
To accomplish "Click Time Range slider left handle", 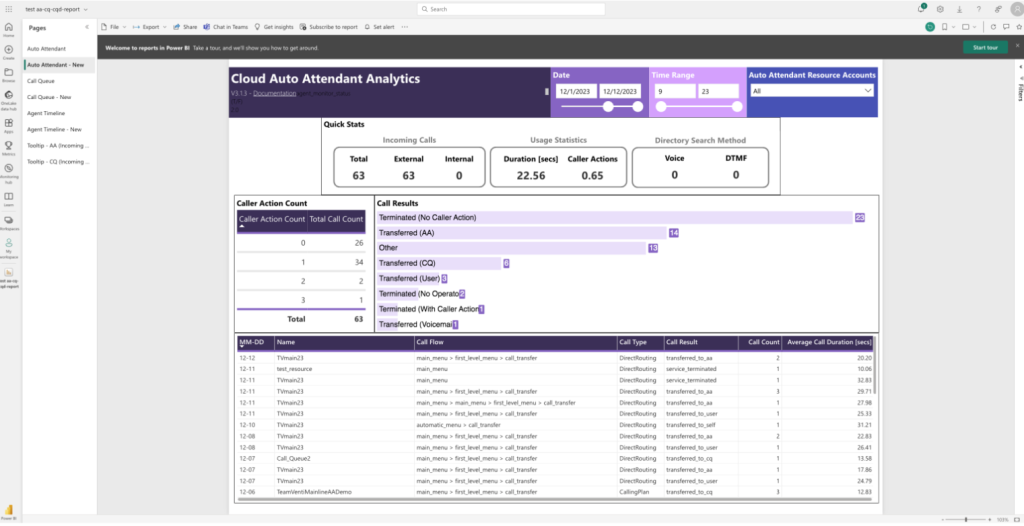I will coord(661,107).
